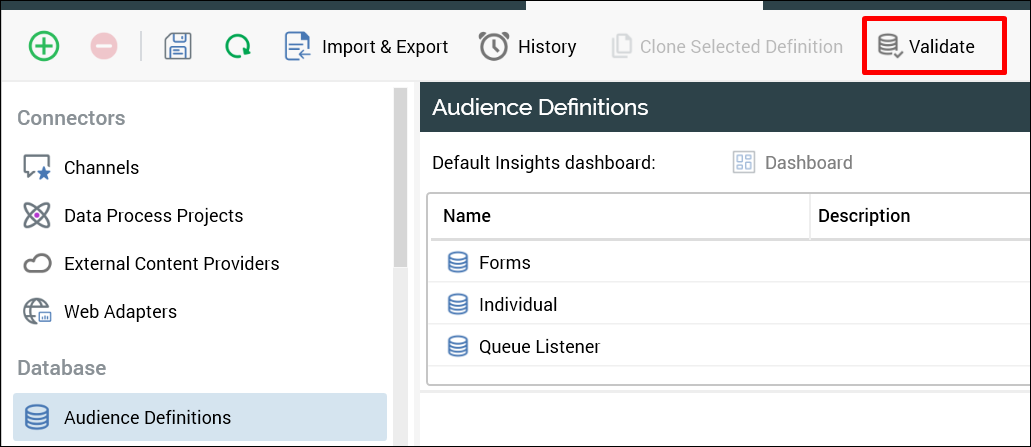This screenshot has height=447, width=1031.
Task: Click the green refresh icon
Action: (x=238, y=46)
